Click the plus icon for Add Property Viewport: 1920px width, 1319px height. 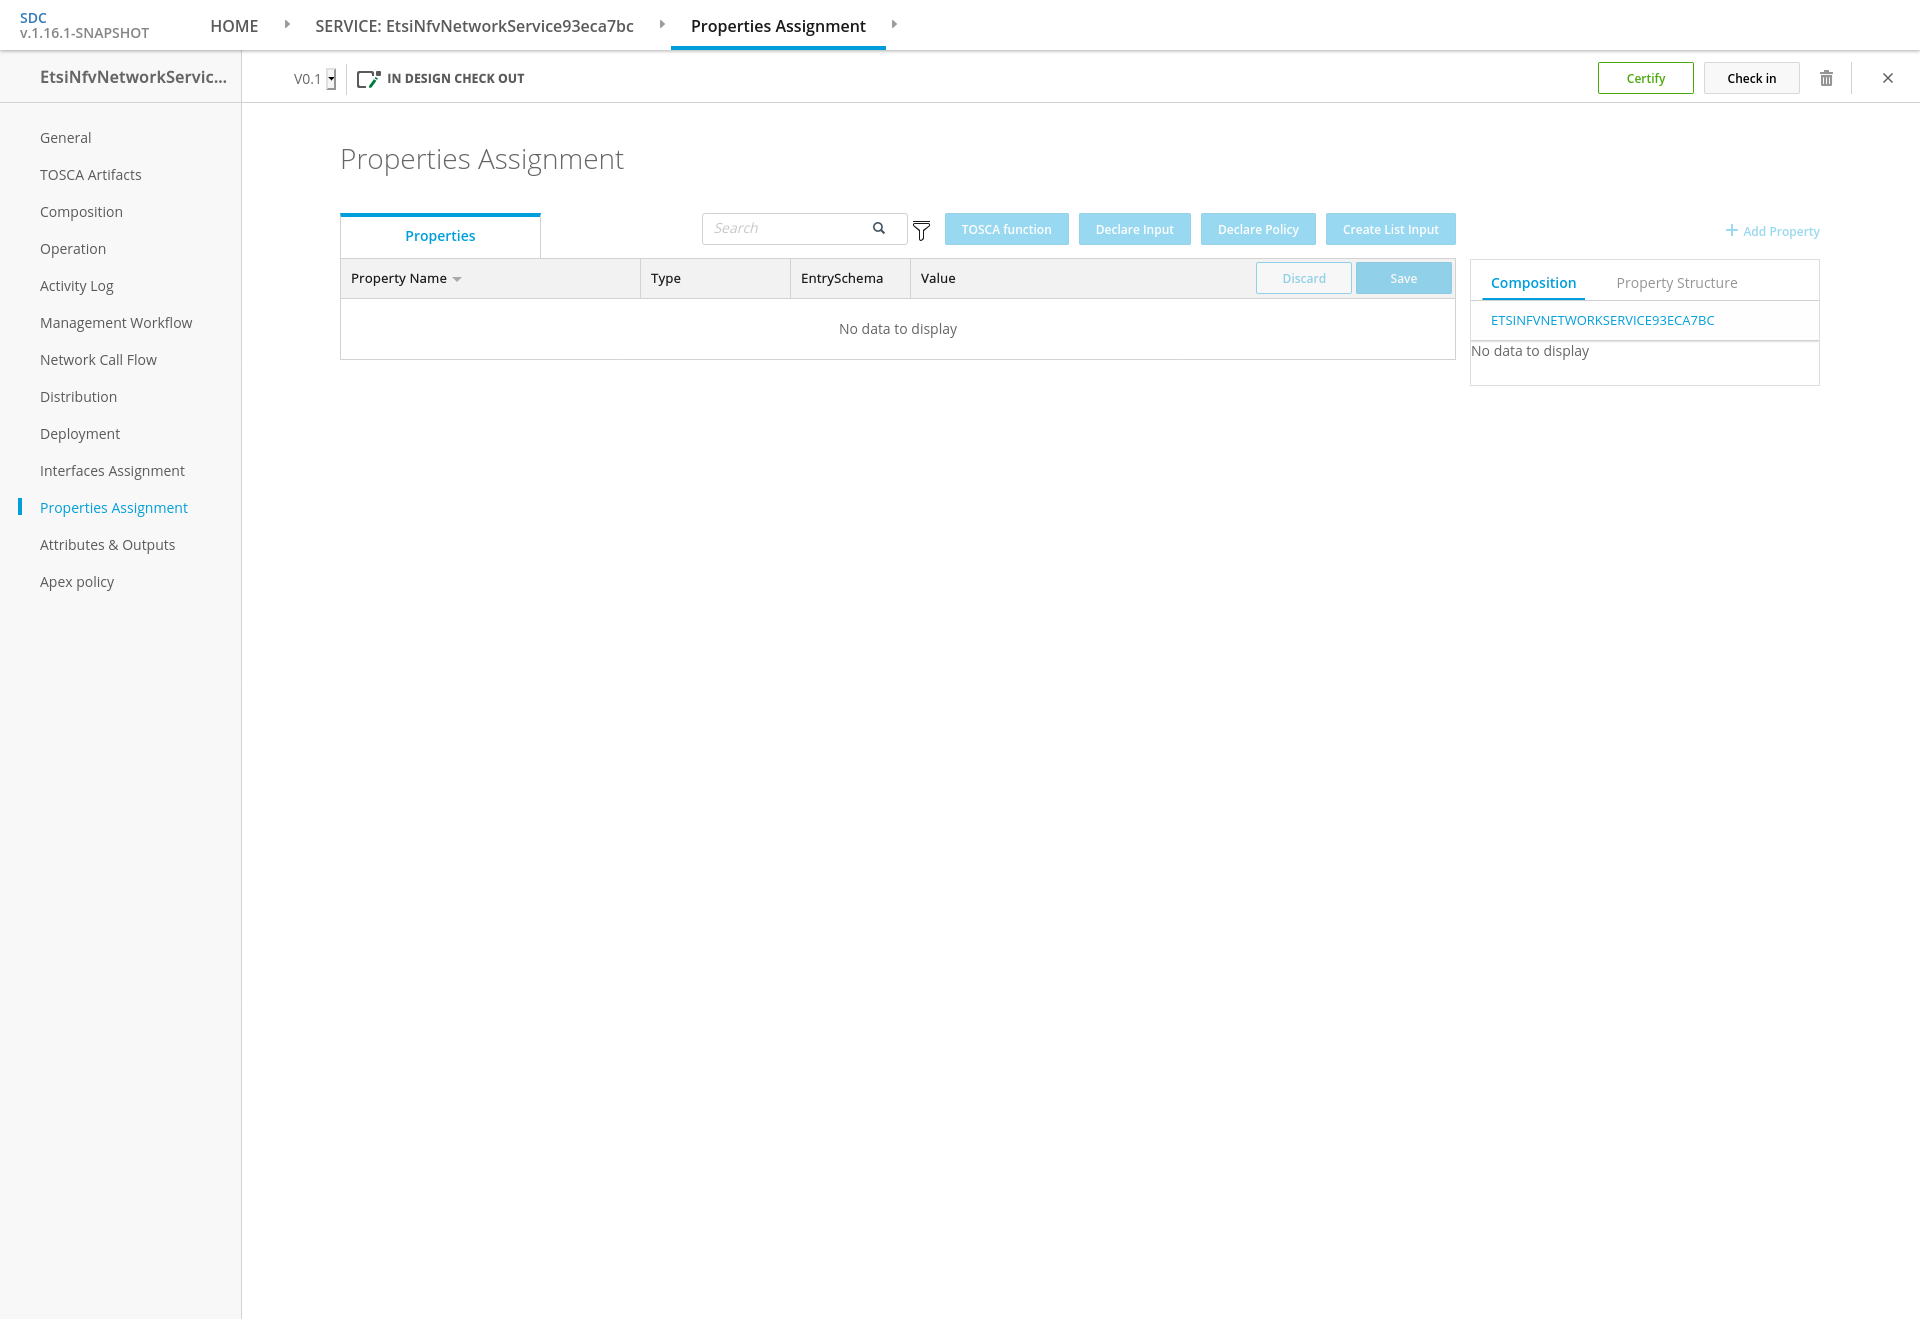pyautogui.click(x=1731, y=230)
